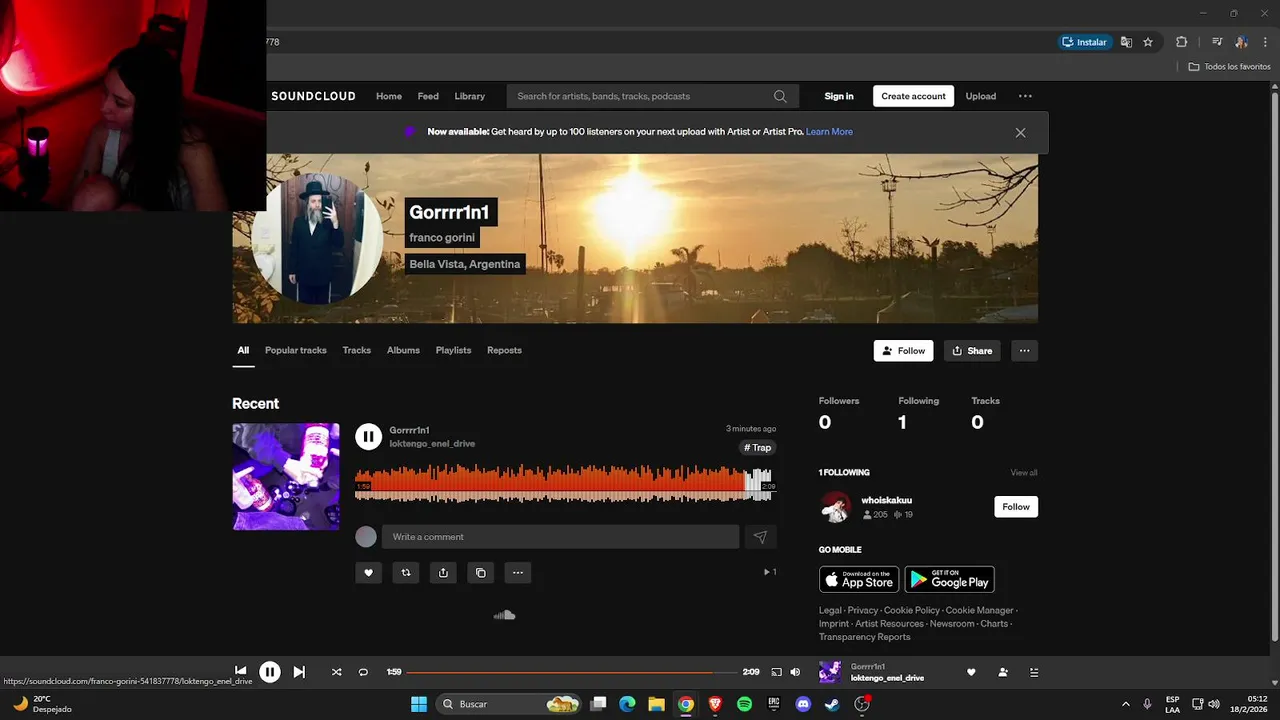1280x720 pixels.
Task: Click the Trap genre tag
Action: coord(758,448)
